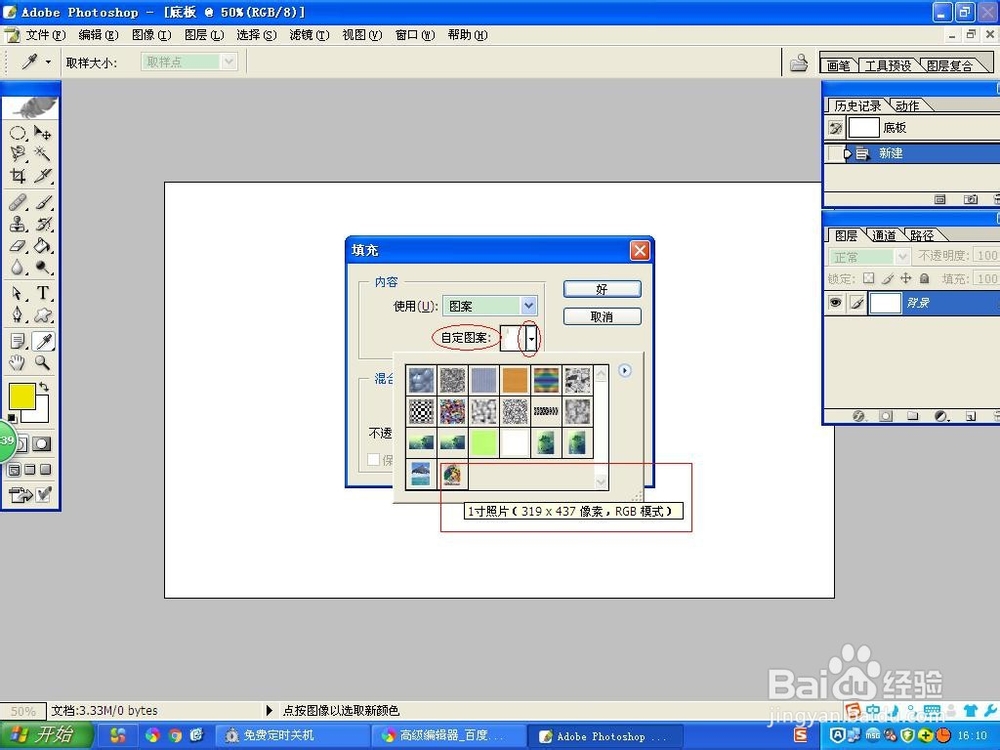The width and height of the screenshot is (1000, 750).
Task: Open eyedropper tool preset picker arrow
Action: 48,62
